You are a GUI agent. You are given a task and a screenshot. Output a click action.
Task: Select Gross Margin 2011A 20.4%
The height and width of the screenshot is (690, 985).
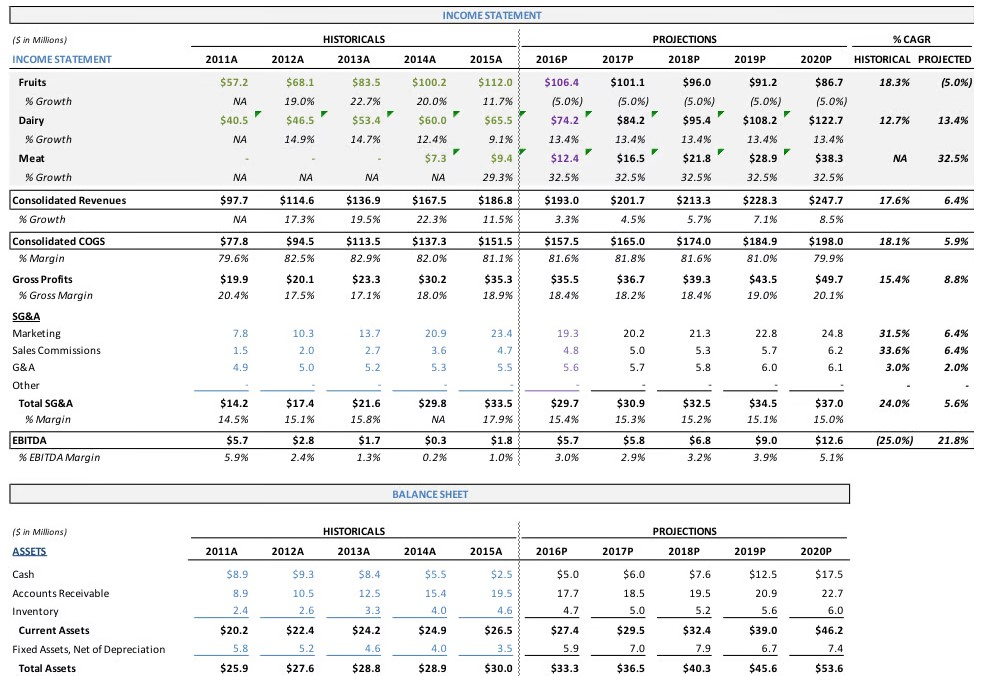(x=233, y=295)
